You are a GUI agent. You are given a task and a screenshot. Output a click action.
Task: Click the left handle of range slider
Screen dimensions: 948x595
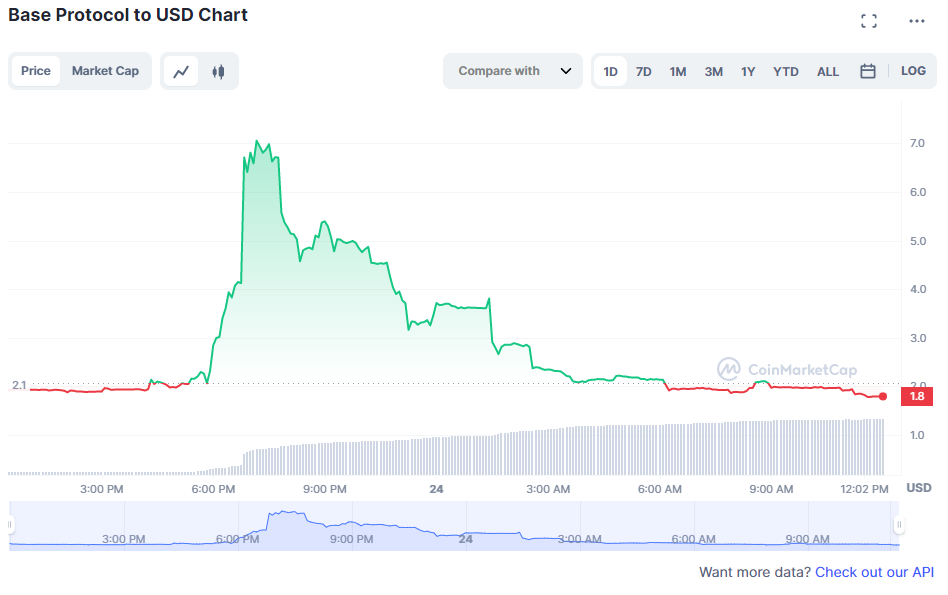(x=11, y=525)
